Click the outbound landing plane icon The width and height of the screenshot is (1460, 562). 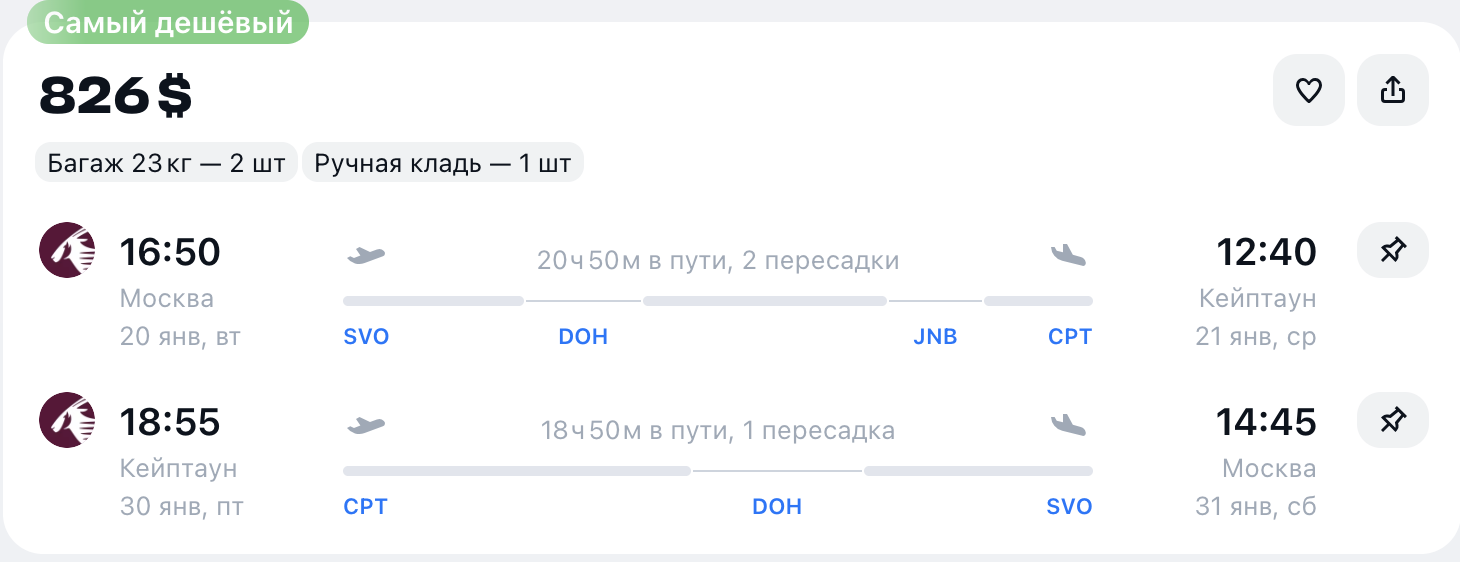(1068, 254)
